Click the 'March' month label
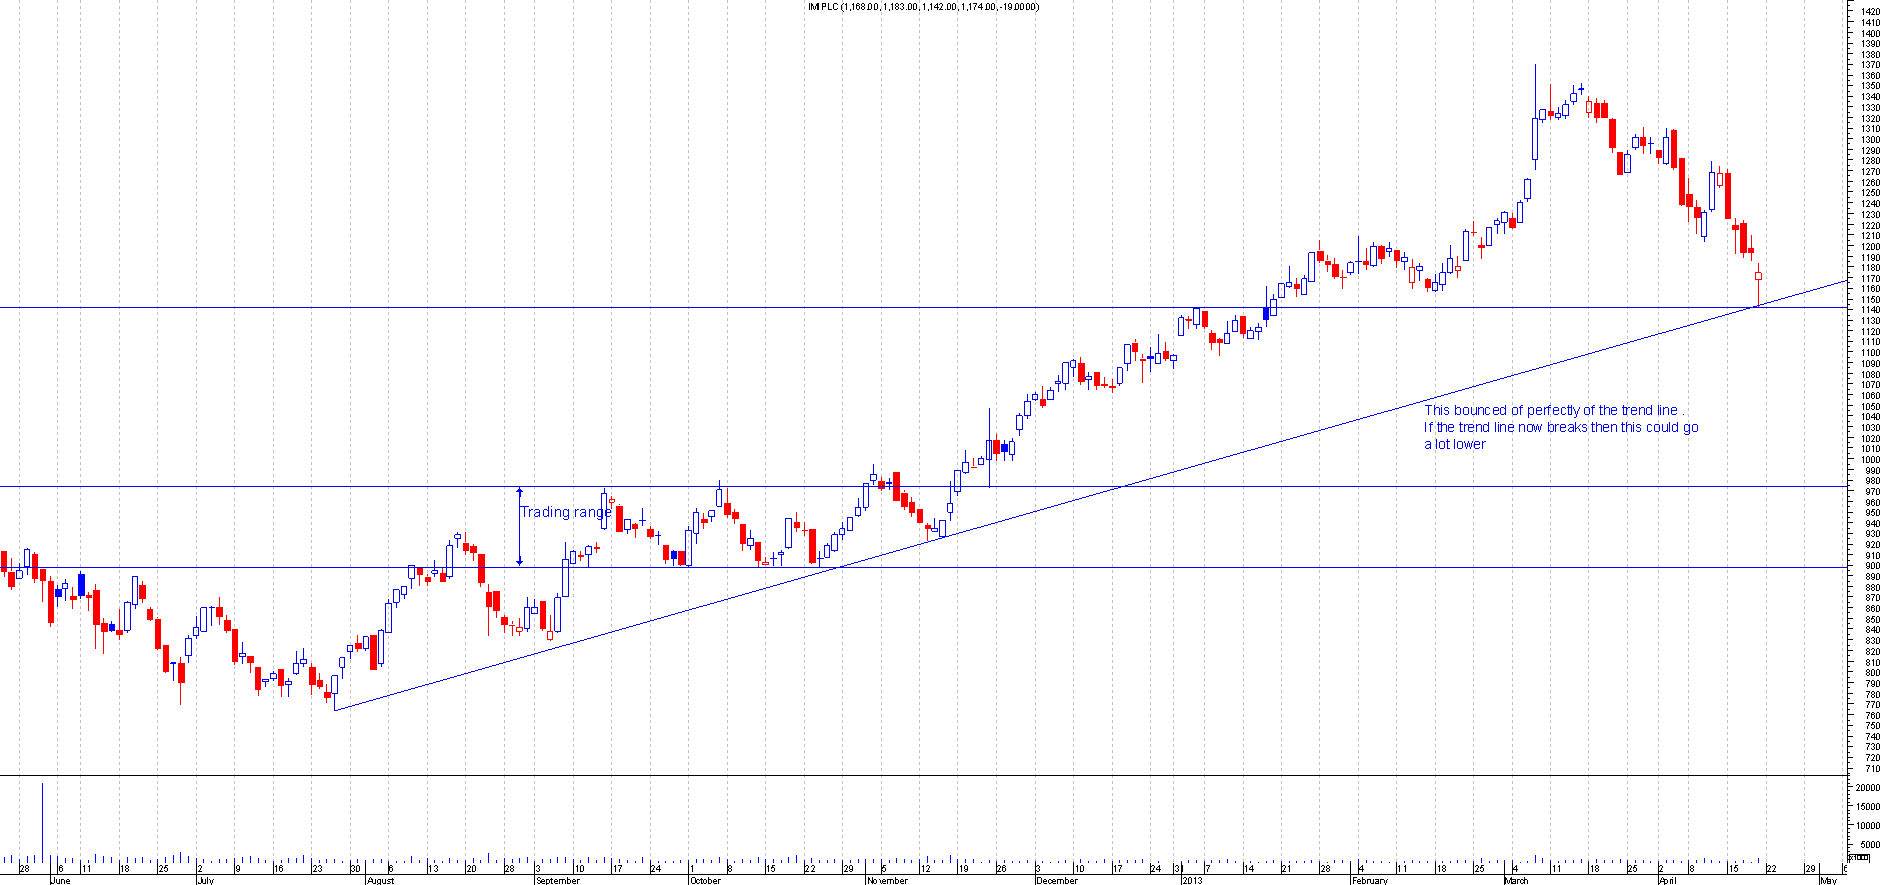Viewport: 1883px width, 885px height. tap(1516, 881)
